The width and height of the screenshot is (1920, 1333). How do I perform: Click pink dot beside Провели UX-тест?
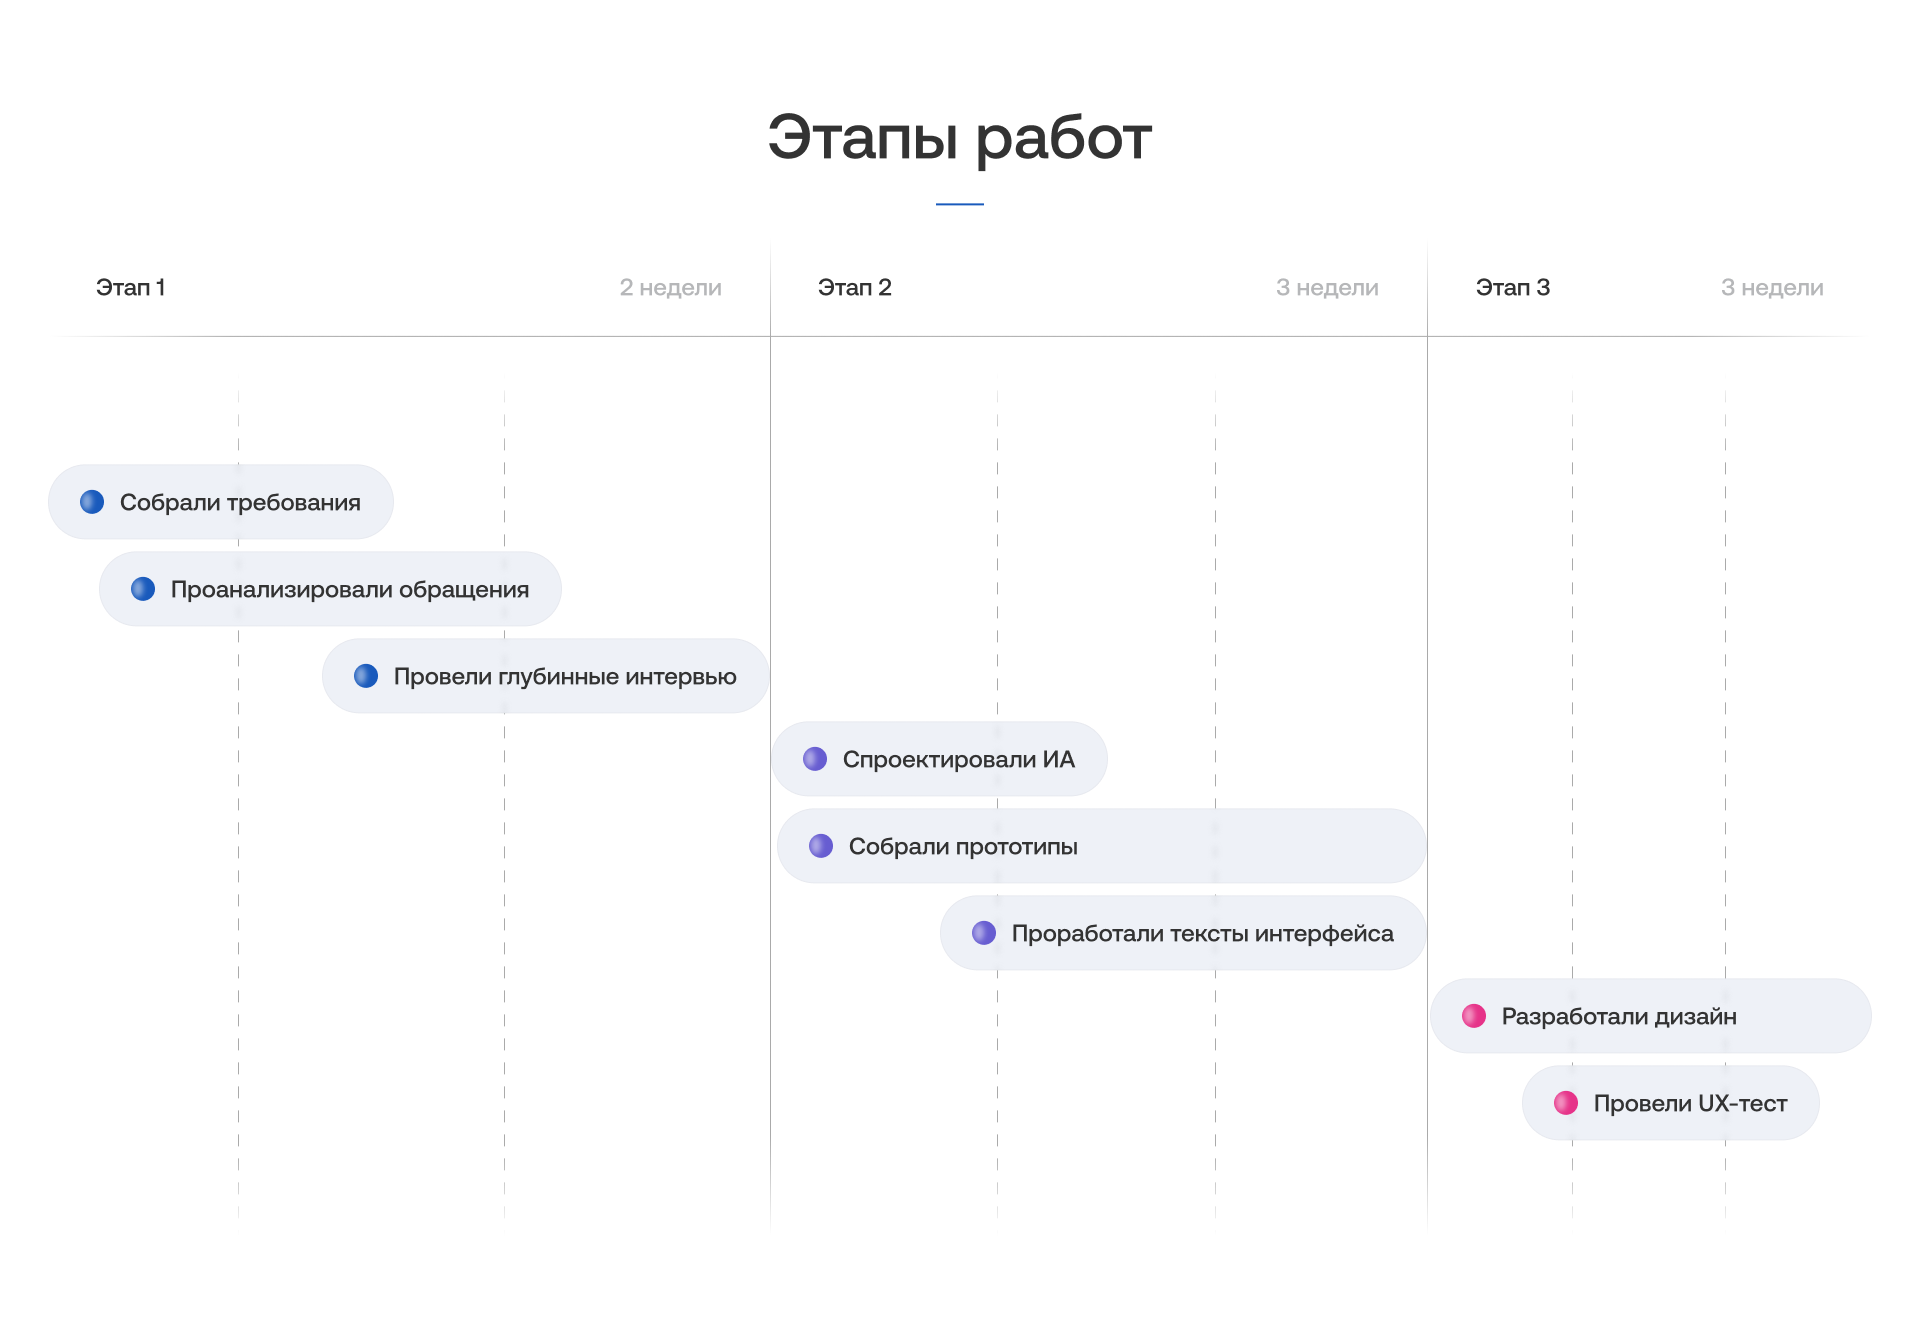[x=1566, y=1103]
